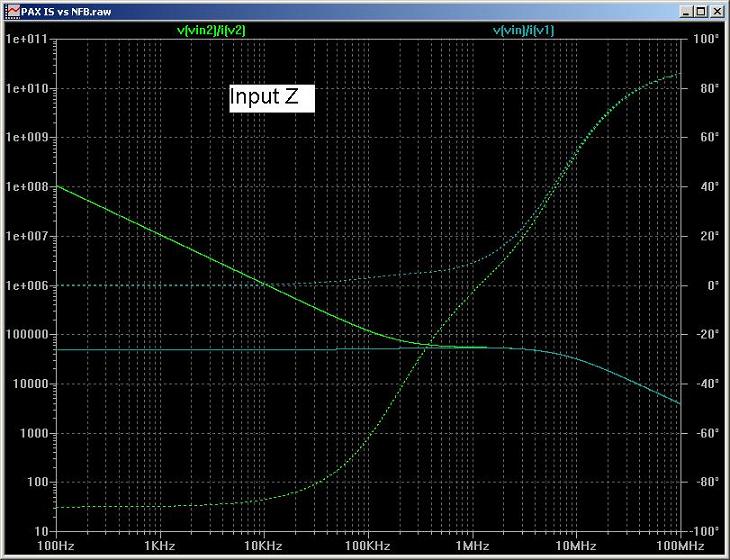Click the 1e+007 left axis label

coord(27,236)
